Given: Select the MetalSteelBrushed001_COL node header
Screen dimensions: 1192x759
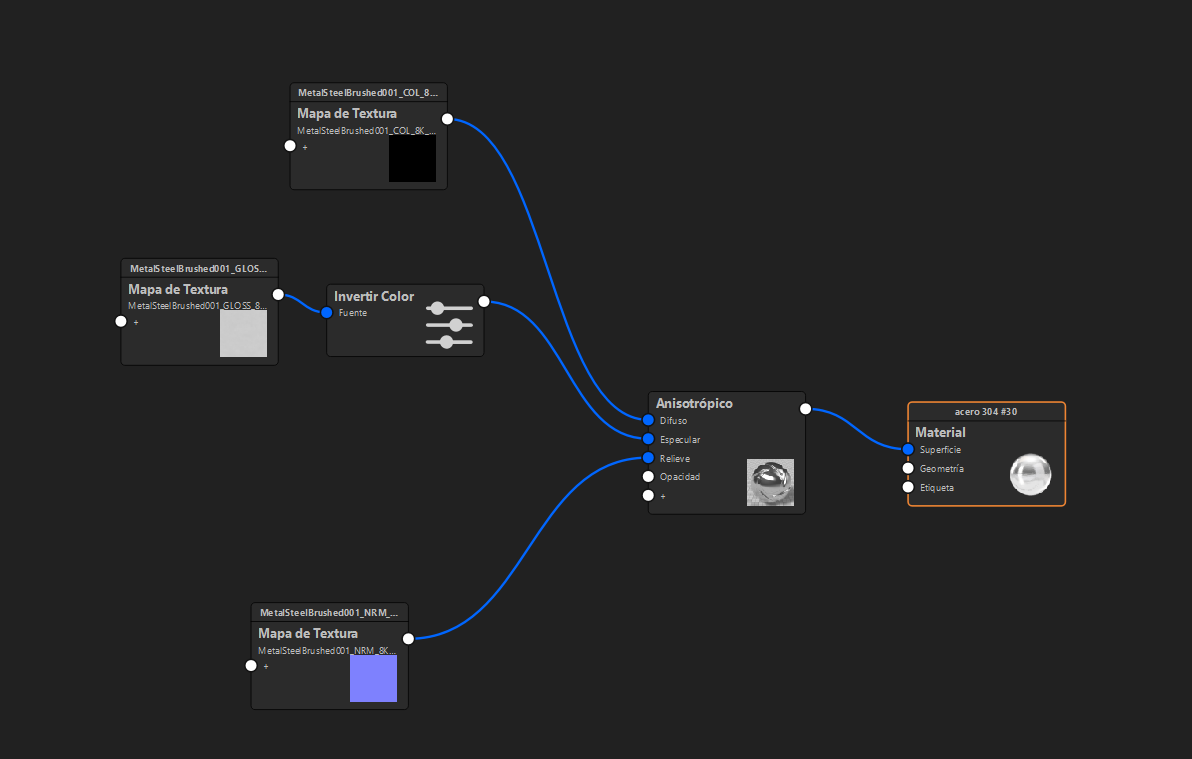Looking at the screenshot, I should click(368, 93).
